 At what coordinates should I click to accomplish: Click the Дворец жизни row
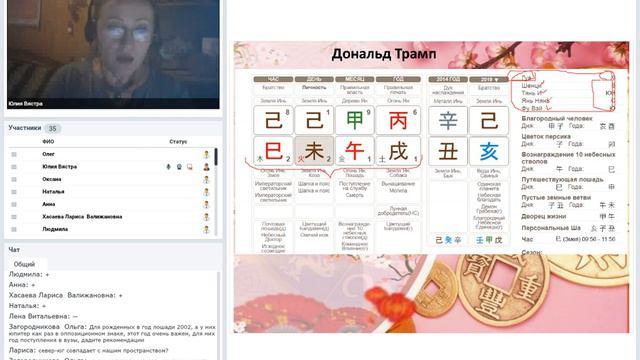pyautogui.click(x=568, y=216)
